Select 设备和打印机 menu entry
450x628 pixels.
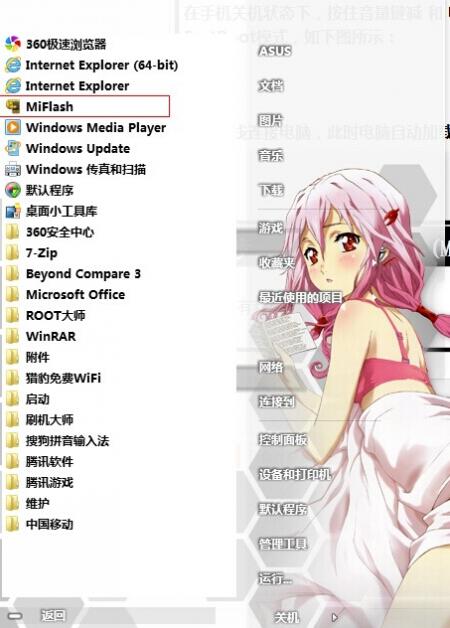[295, 475]
